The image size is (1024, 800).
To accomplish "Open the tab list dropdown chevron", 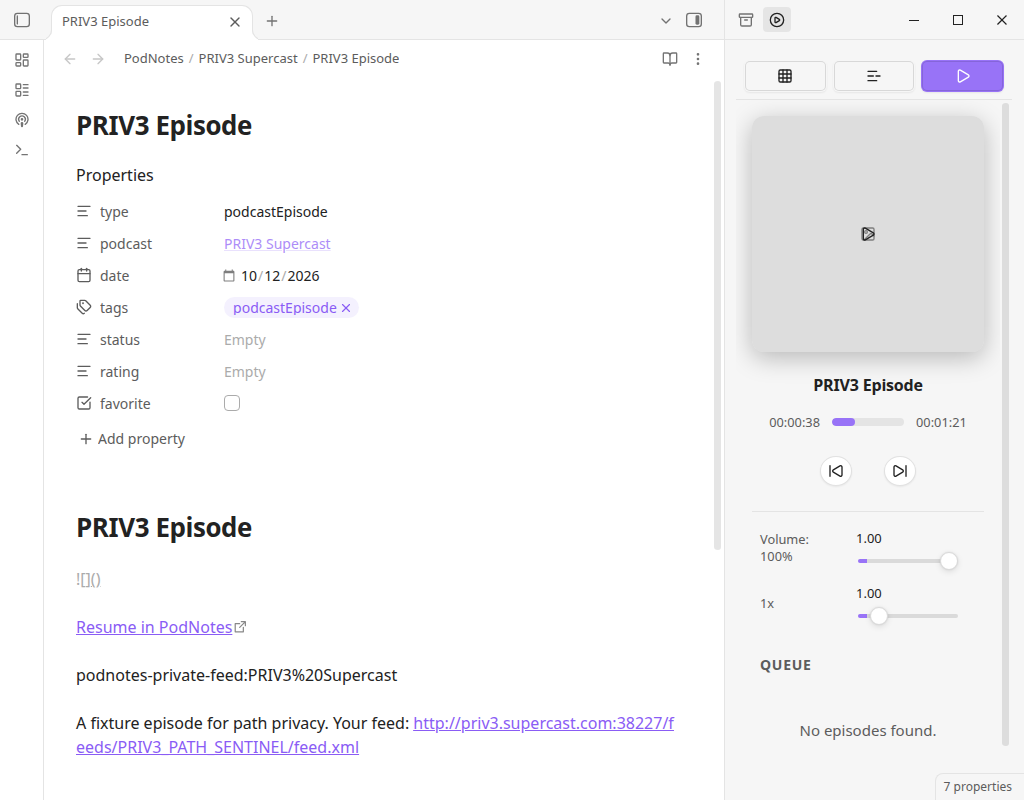I will click(665, 21).
